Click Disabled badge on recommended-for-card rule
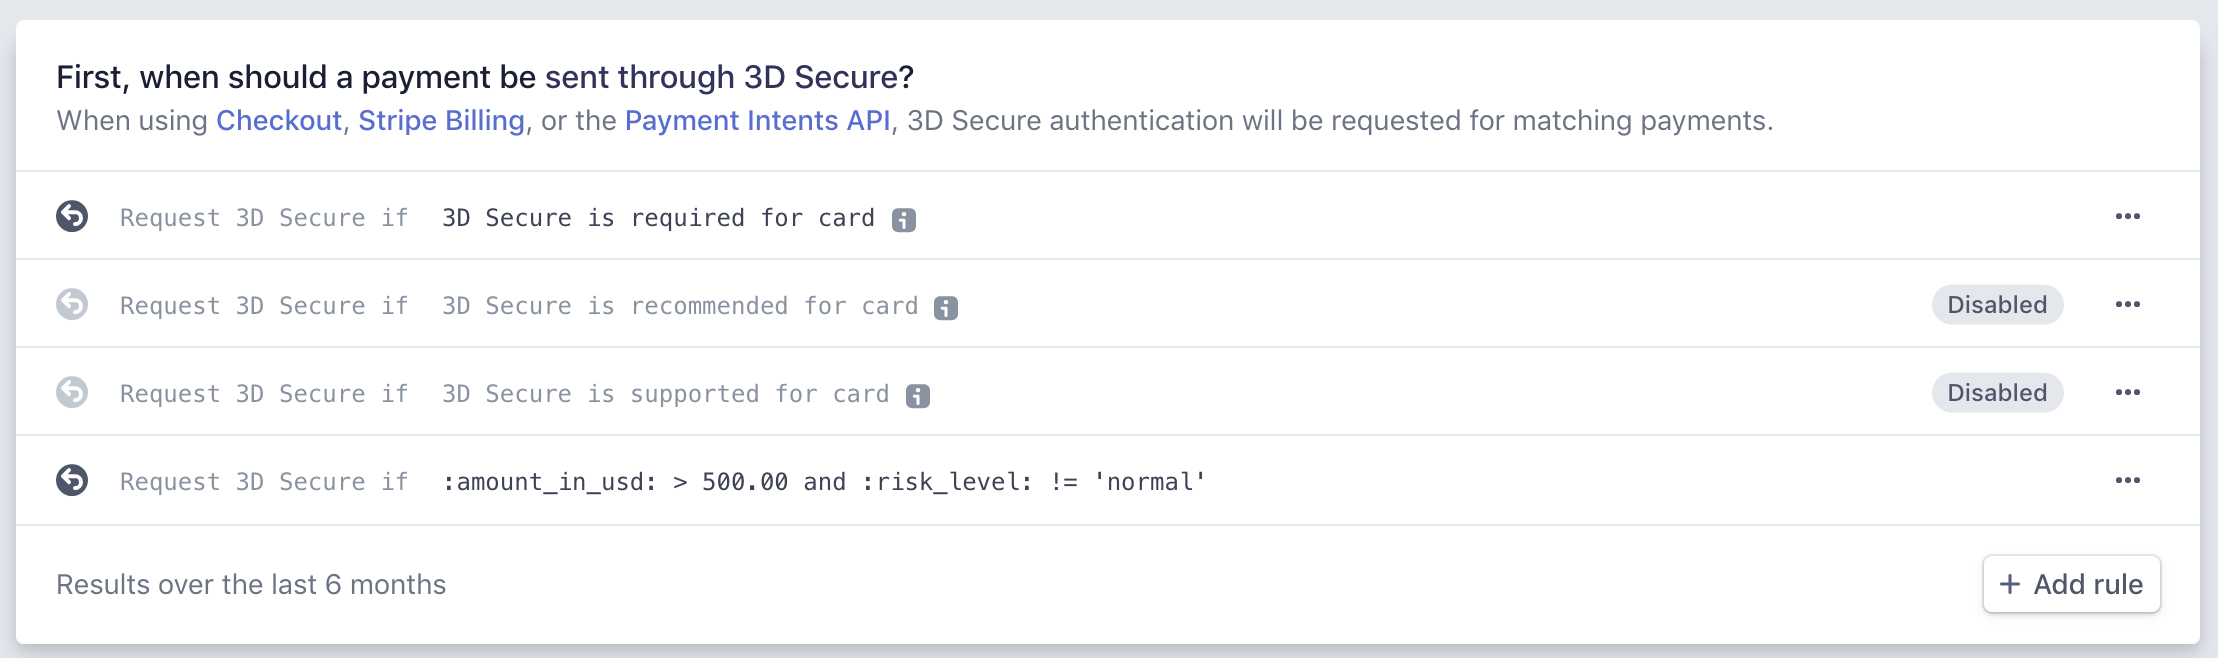This screenshot has height=658, width=2218. point(1997,305)
